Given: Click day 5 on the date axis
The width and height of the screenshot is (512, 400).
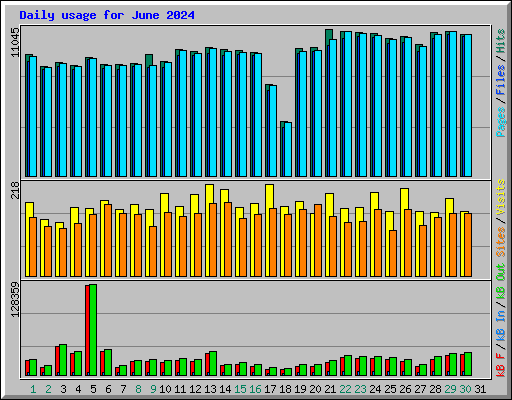Looking at the screenshot, I should click(93, 389).
